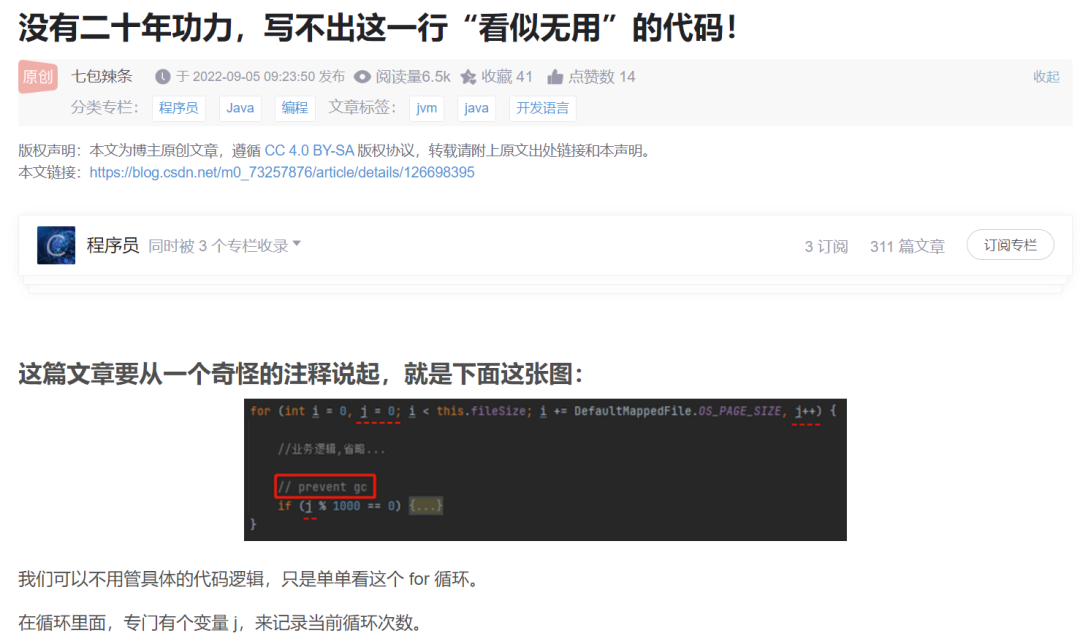Open the 开发语言 article tag
This screenshot has width=1080, height=644.
[543, 108]
